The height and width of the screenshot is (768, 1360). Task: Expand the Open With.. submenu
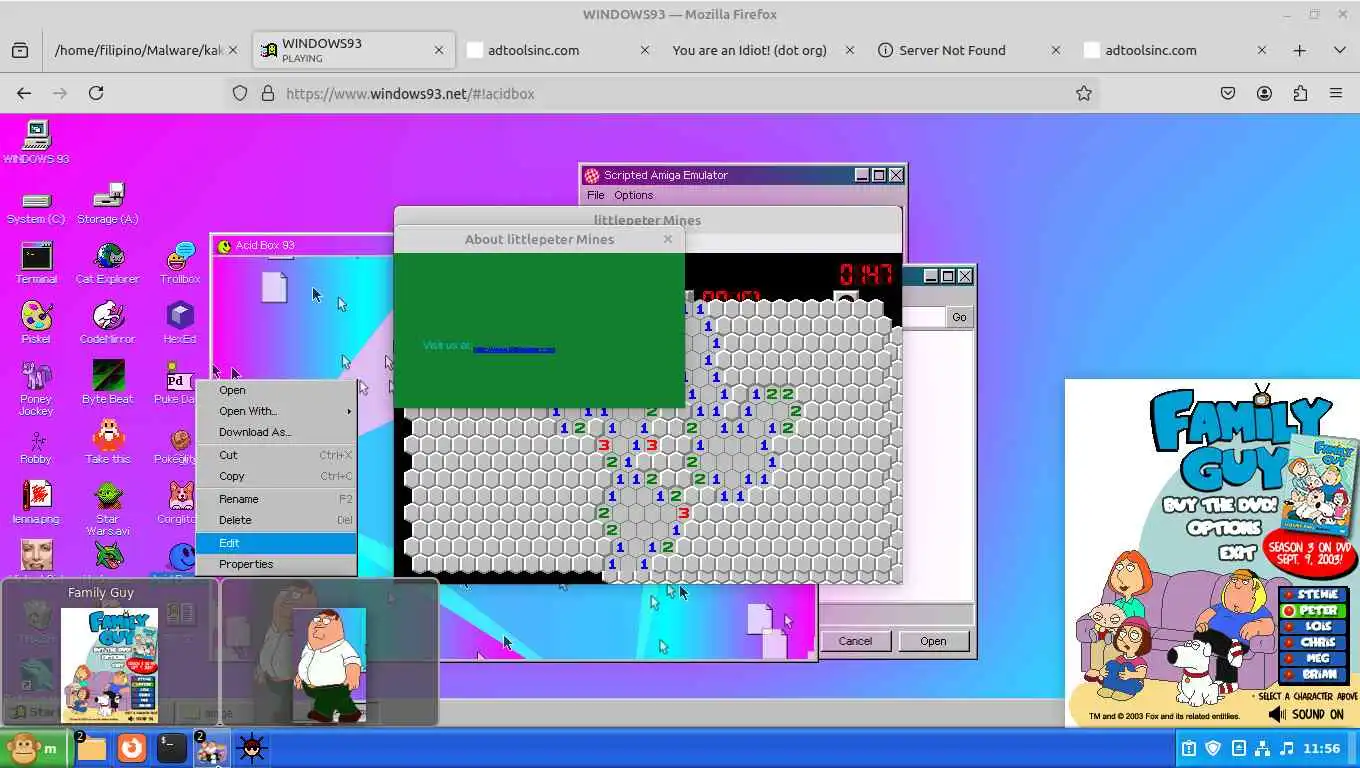(x=276, y=411)
